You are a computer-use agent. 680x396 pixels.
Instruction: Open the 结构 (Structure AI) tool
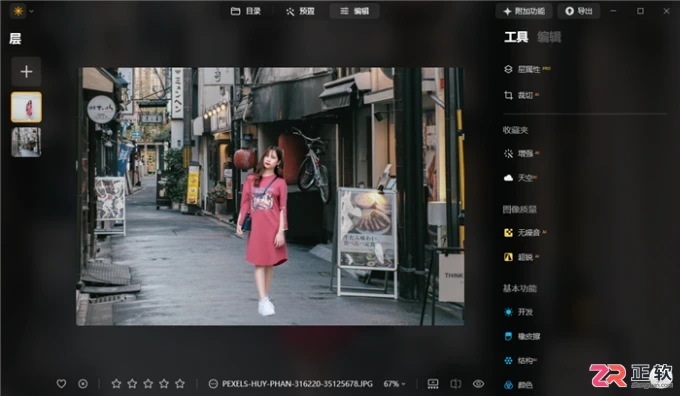point(520,360)
